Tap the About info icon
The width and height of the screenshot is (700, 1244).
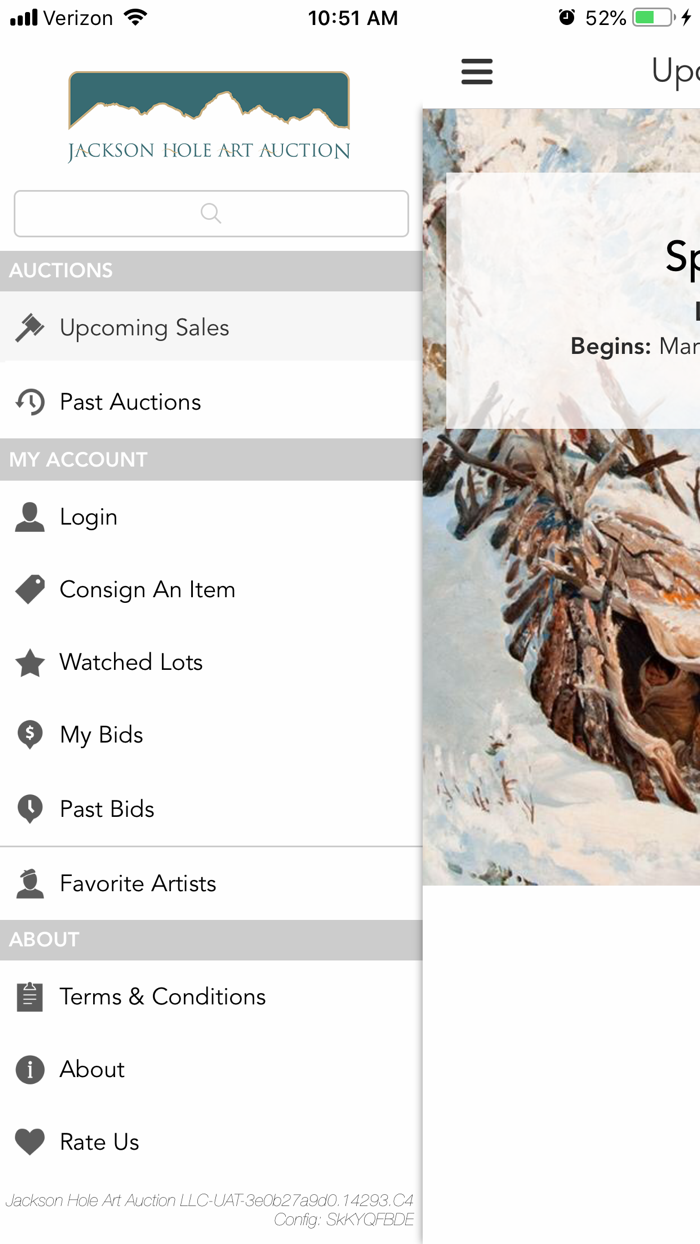[x=30, y=1069]
